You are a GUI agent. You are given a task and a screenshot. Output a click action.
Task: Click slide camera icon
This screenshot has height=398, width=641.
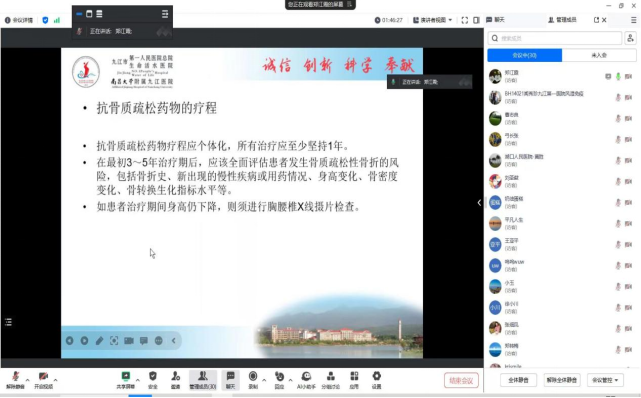click(129, 340)
